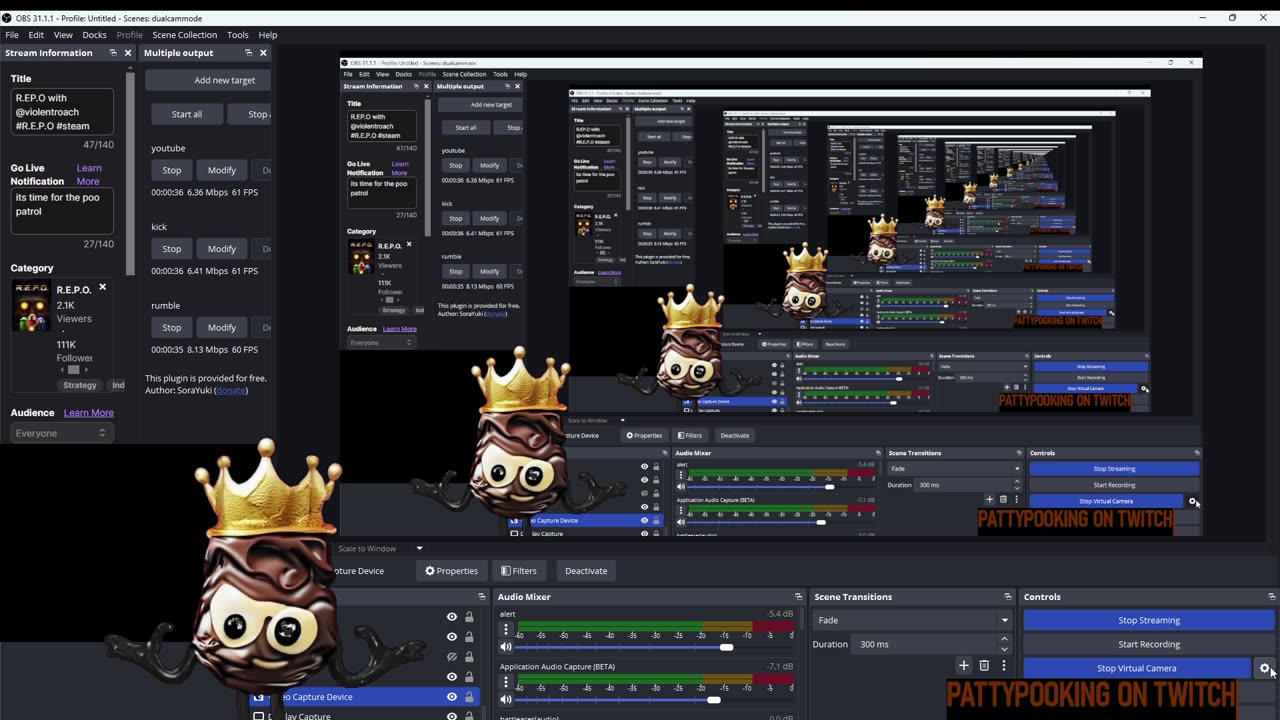Mute Application Audio Capture (BETA)
The height and width of the screenshot is (720, 1280).
click(x=506, y=700)
